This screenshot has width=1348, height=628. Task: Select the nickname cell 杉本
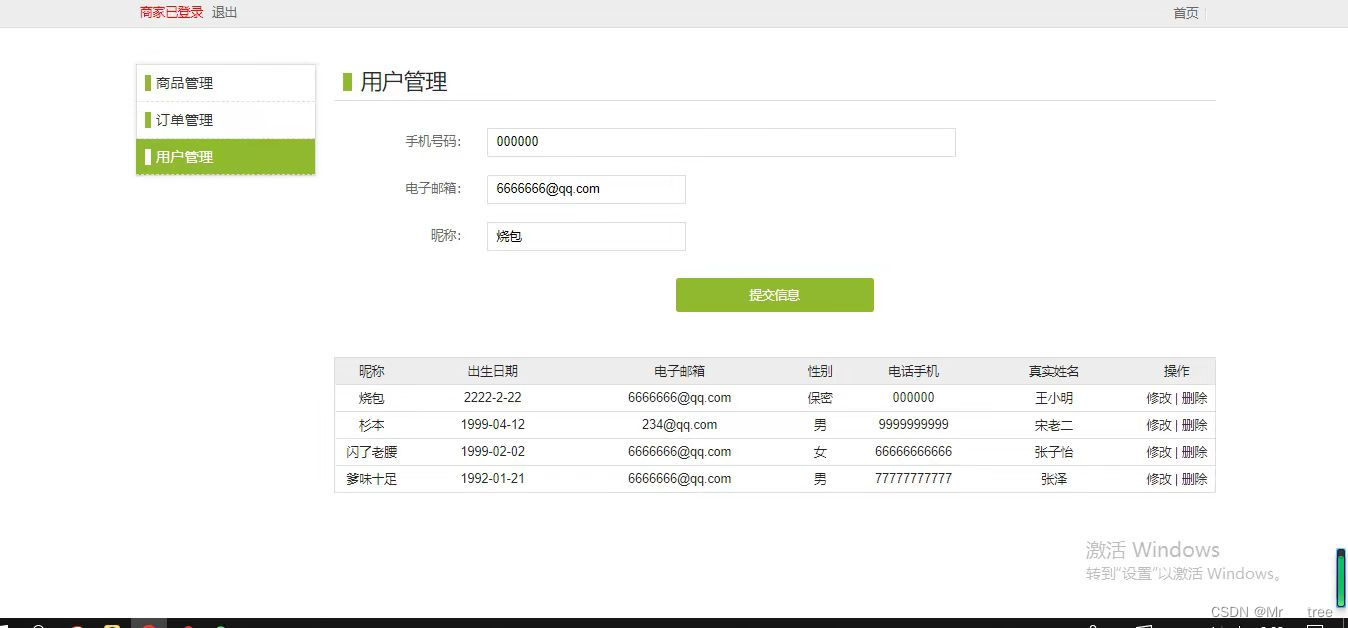[x=372, y=425]
